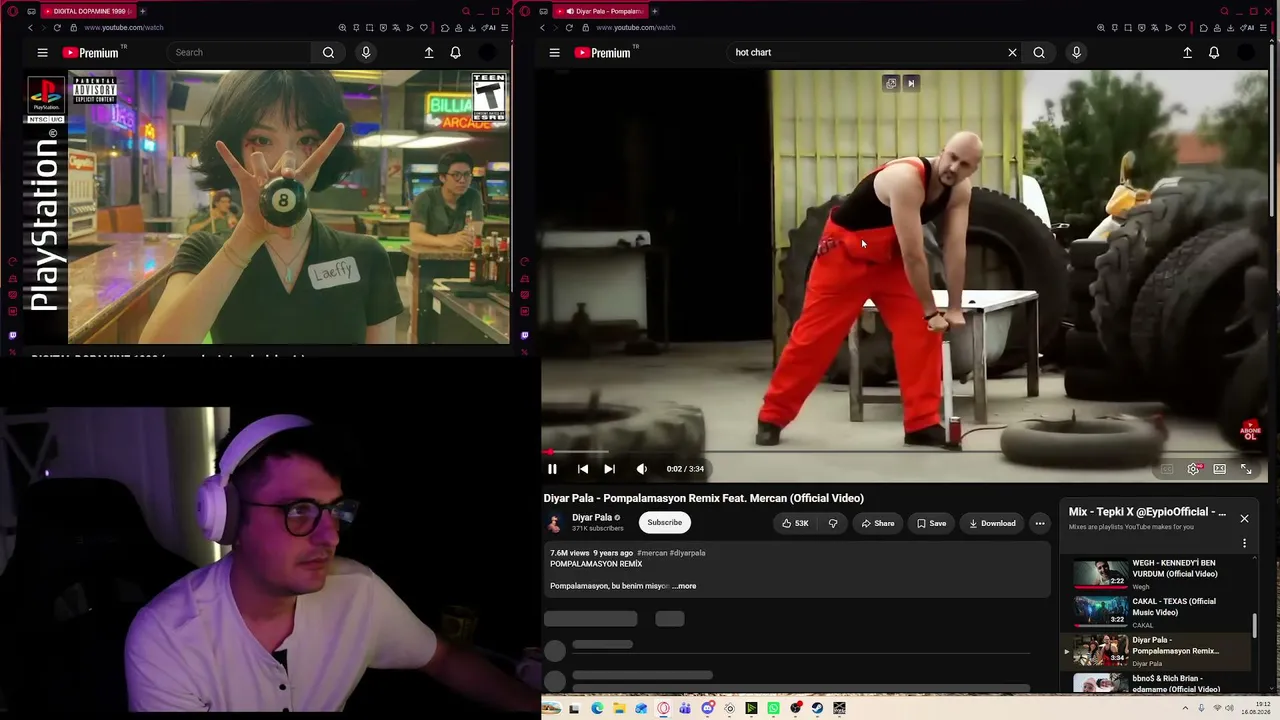The image size is (1280, 720).
Task: Subscribe to Diyar Pala channel
Action: click(x=664, y=522)
